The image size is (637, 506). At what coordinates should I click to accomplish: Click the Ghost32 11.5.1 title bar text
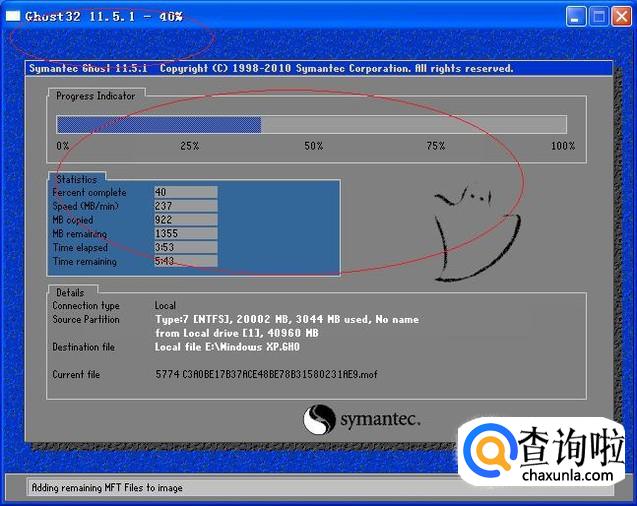point(104,16)
